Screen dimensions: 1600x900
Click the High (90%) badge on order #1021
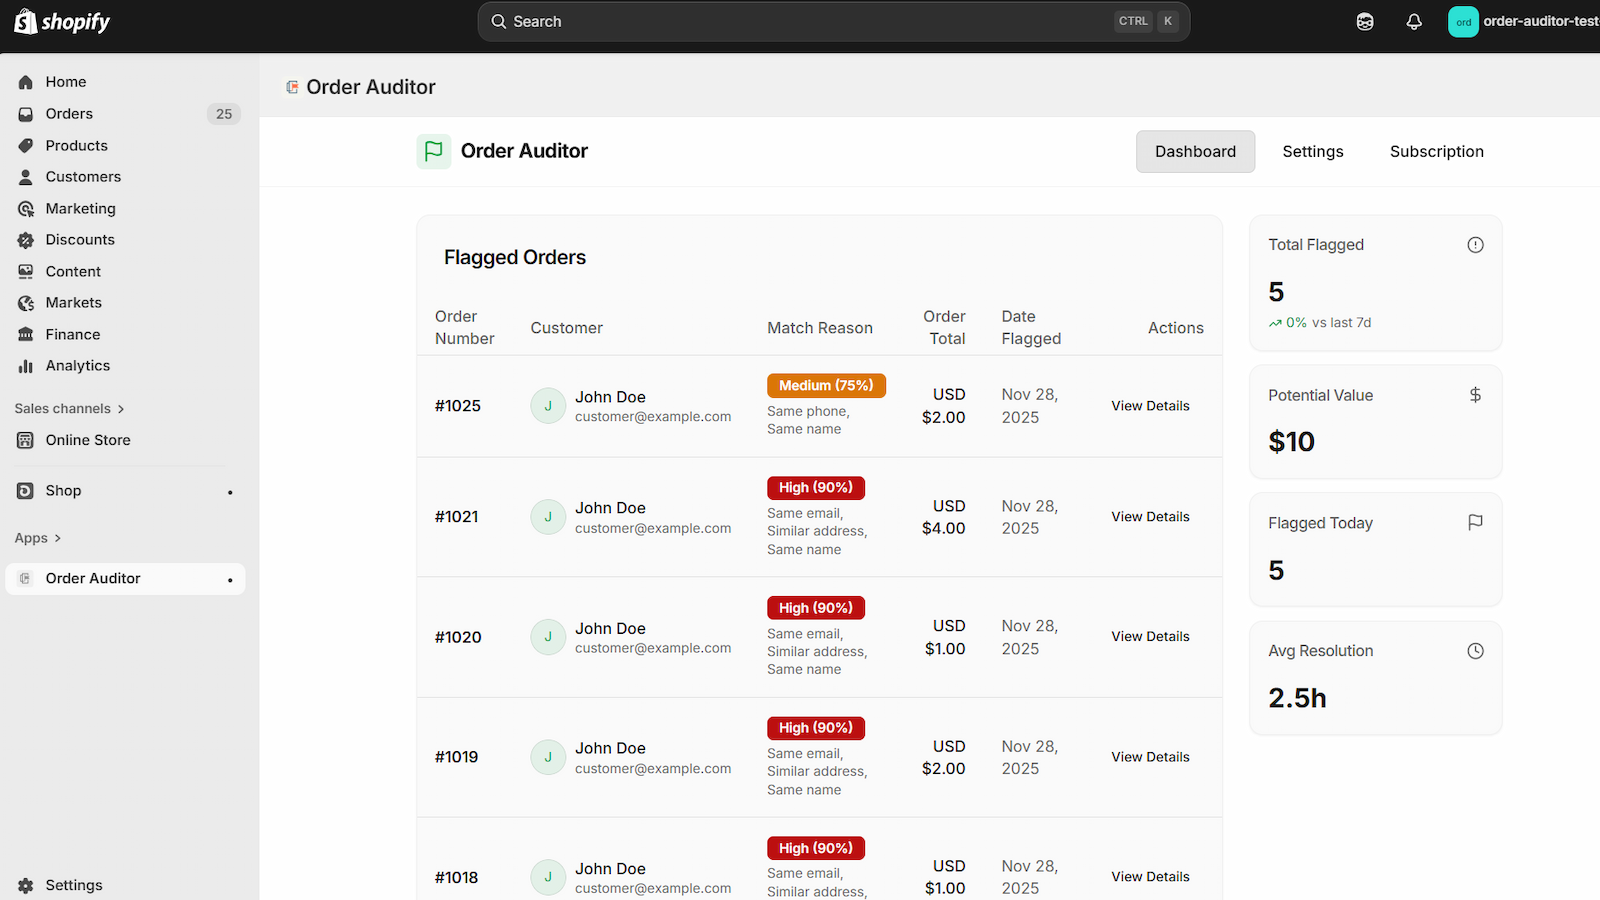pos(816,488)
